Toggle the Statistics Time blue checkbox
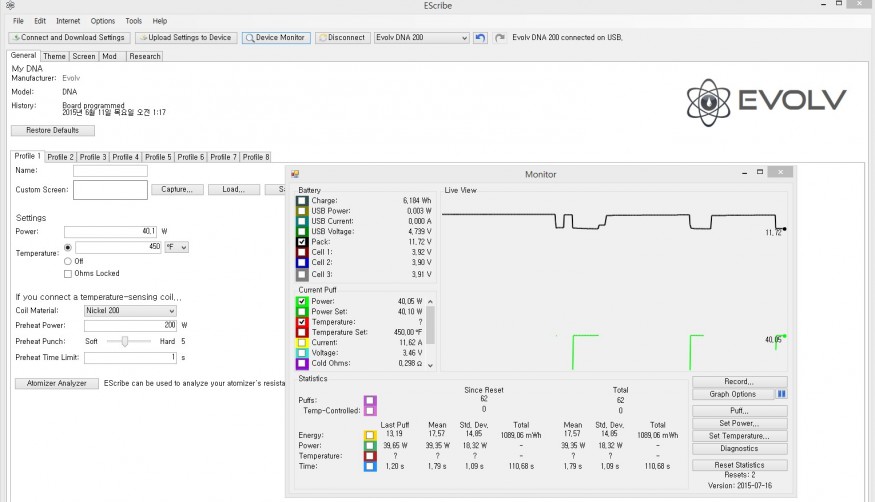The height and width of the screenshot is (502, 875). coord(370,466)
